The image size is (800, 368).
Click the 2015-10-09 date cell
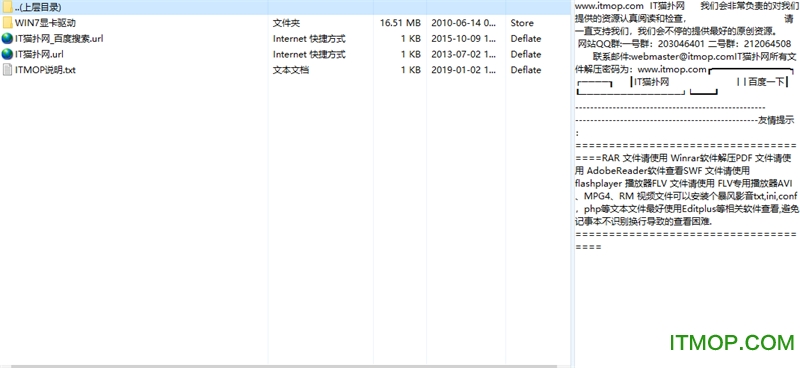463,39
